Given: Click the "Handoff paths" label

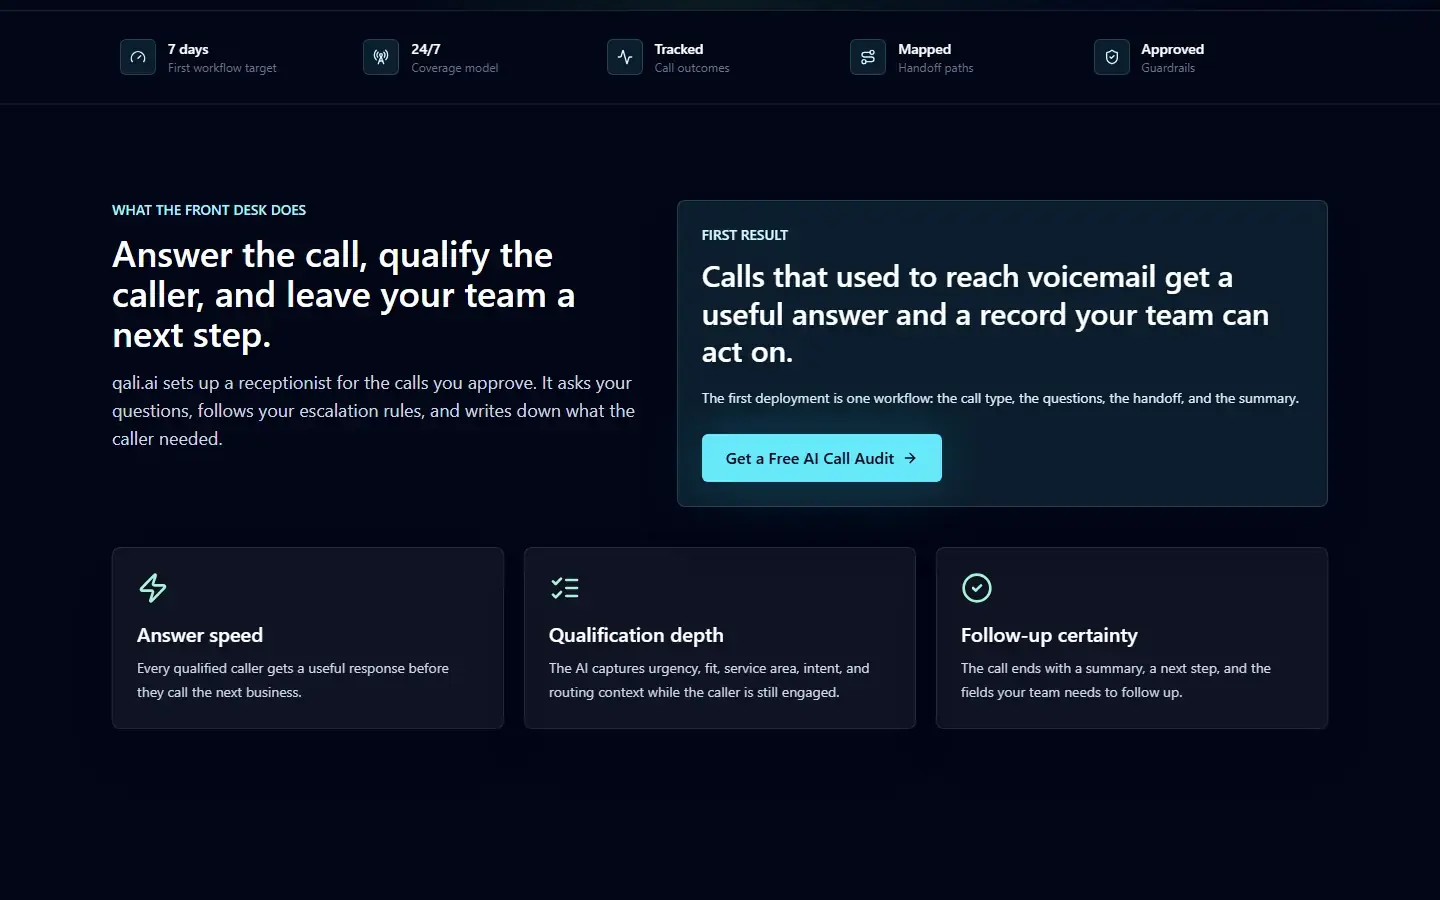Looking at the screenshot, I should [x=936, y=68].
